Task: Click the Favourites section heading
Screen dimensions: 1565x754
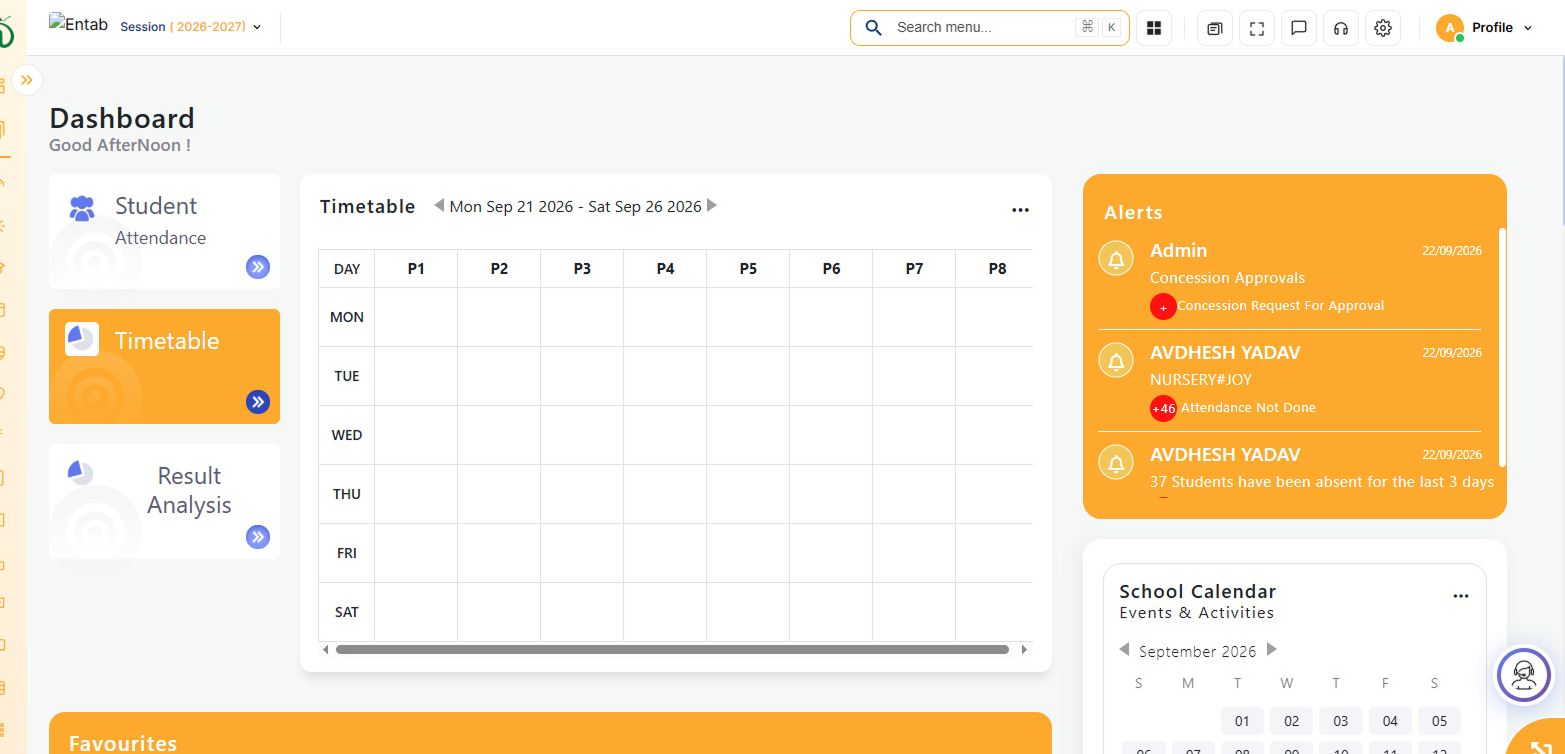Action: 123,743
